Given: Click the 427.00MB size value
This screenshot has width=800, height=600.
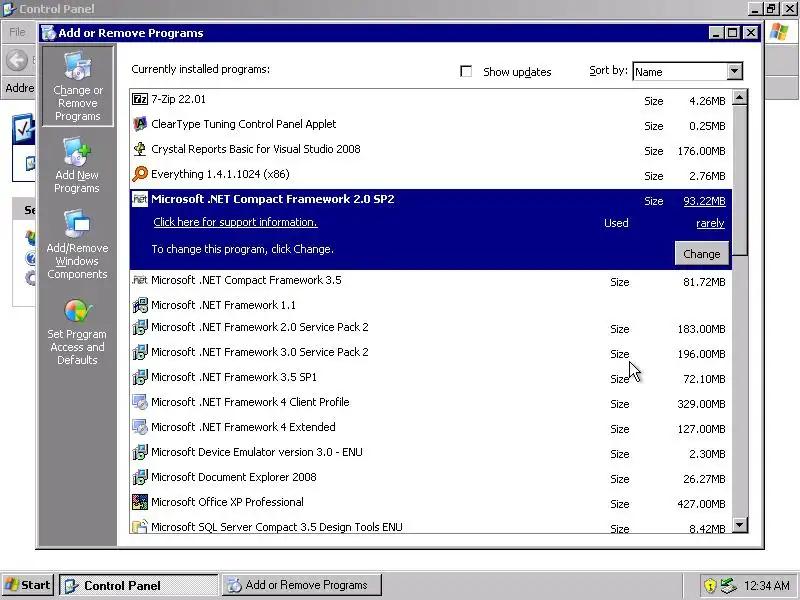Looking at the screenshot, I should pos(701,504).
